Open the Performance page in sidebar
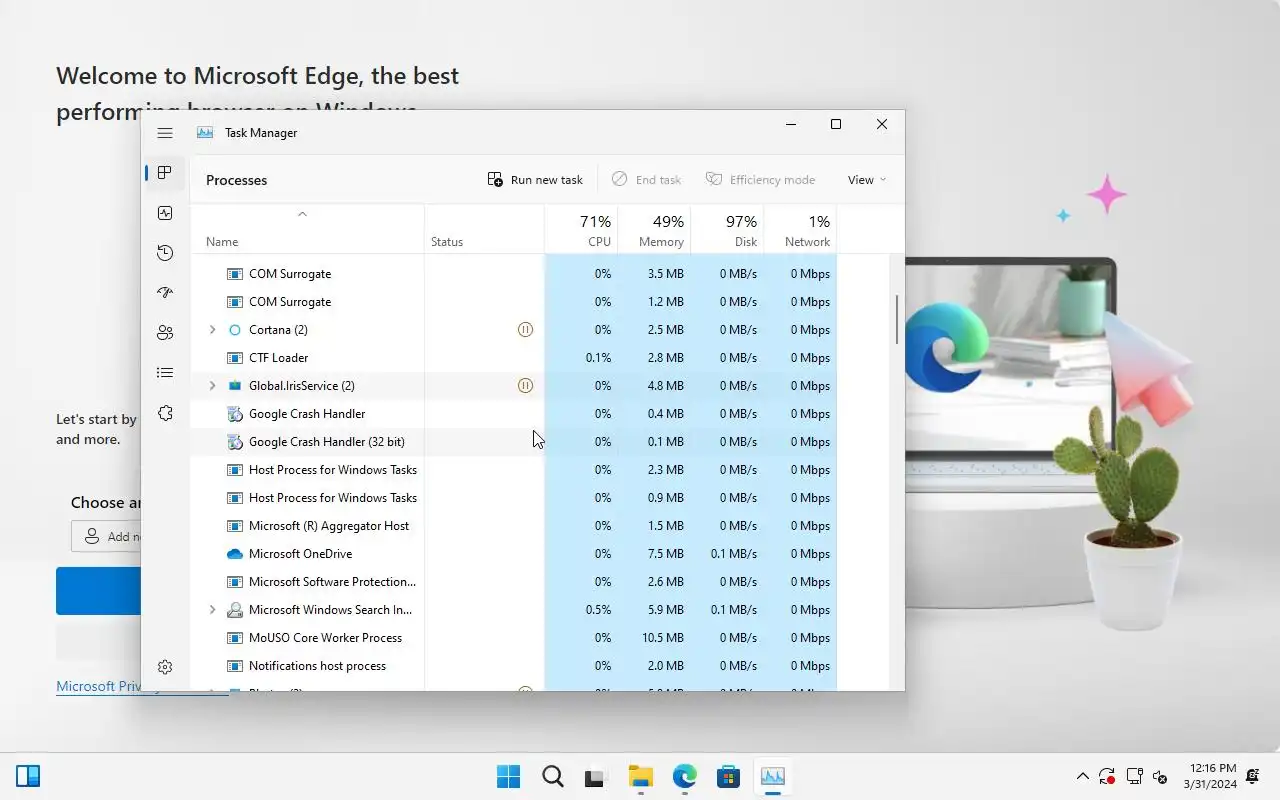Image resolution: width=1280 pixels, height=800 pixels. [165, 213]
